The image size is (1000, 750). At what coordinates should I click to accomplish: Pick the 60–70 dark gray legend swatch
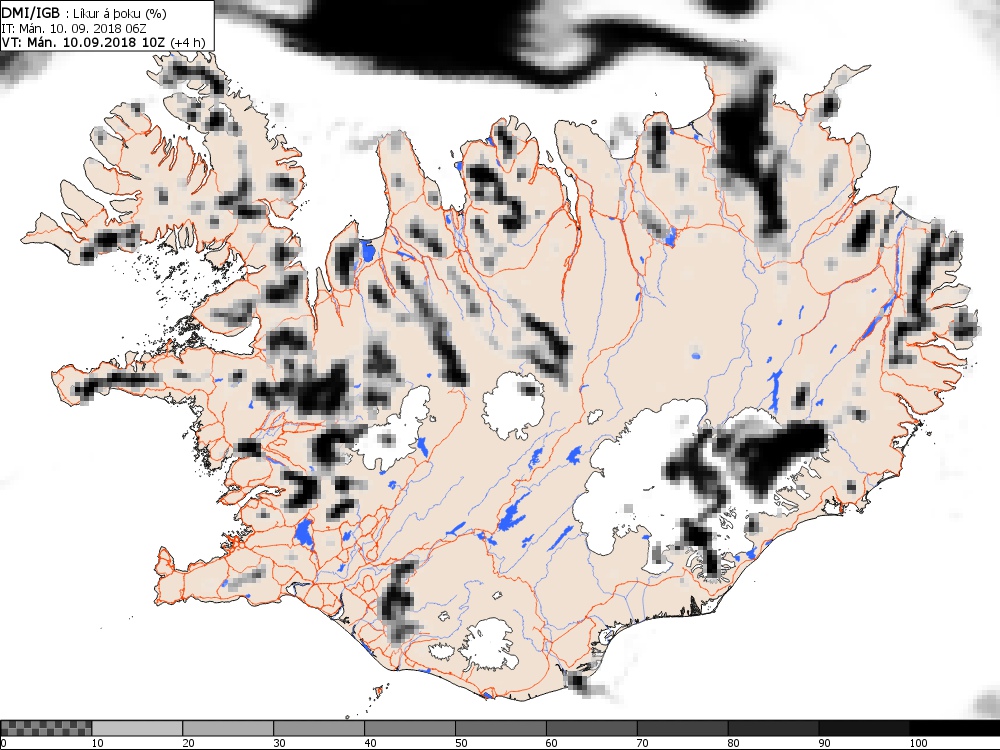[x=591, y=728]
